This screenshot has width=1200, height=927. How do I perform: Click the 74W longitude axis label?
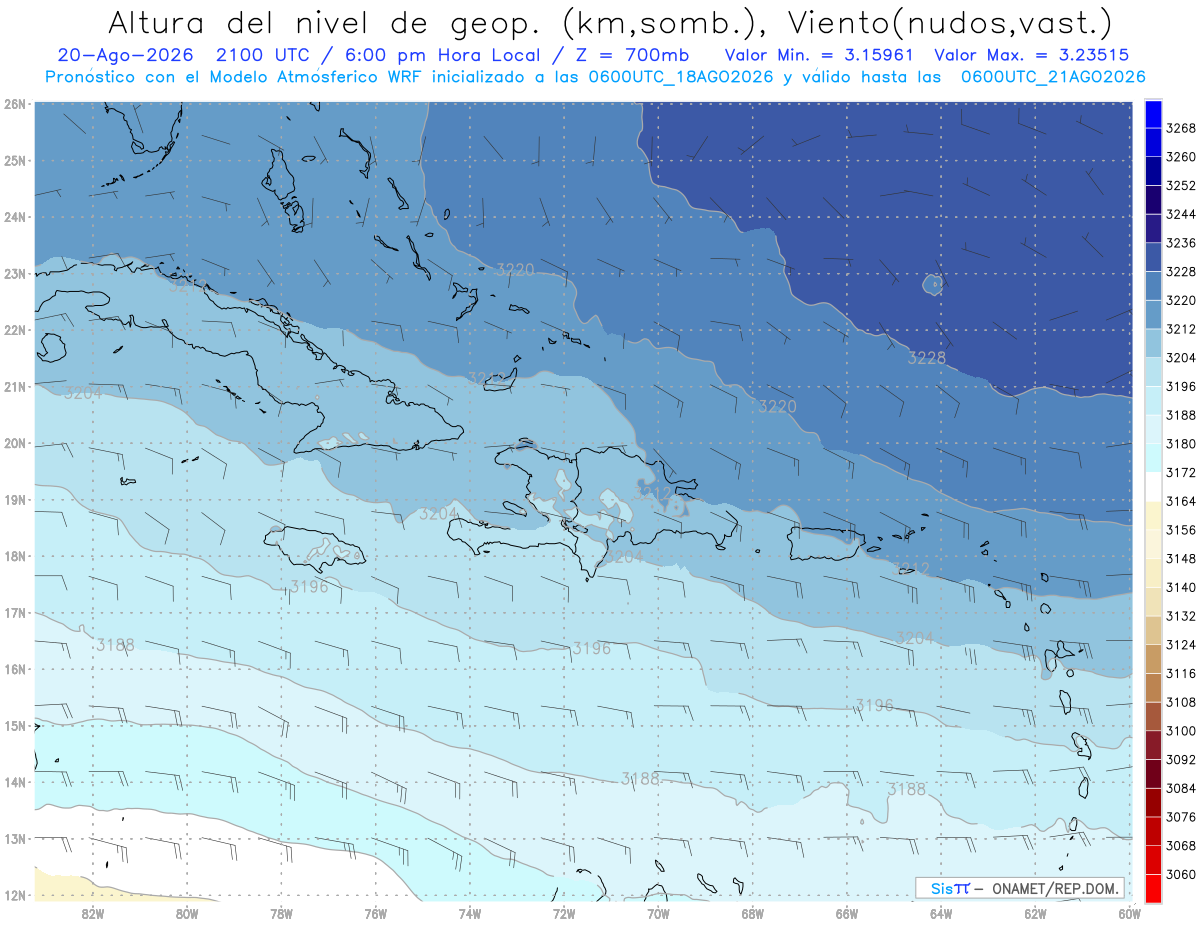click(x=470, y=914)
